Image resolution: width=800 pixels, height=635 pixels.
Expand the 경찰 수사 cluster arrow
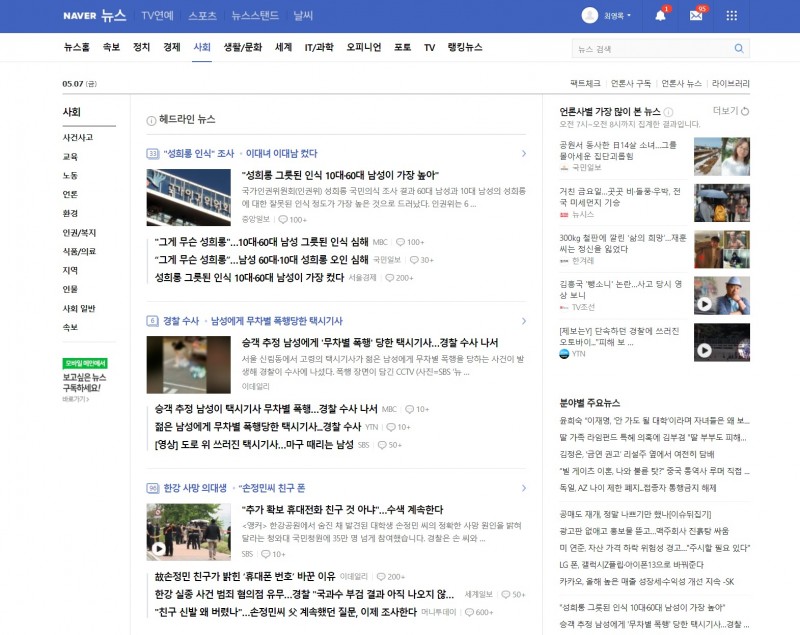(523, 321)
